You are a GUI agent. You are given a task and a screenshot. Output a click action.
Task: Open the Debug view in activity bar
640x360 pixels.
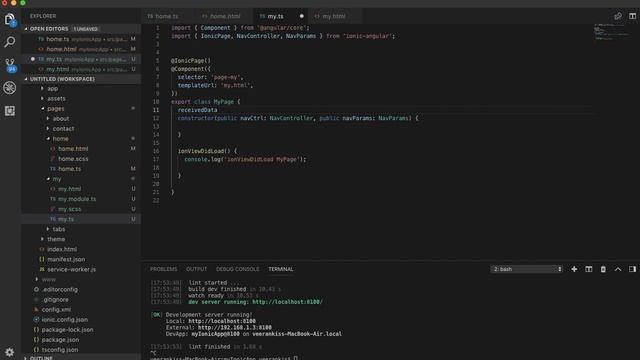click(10, 88)
